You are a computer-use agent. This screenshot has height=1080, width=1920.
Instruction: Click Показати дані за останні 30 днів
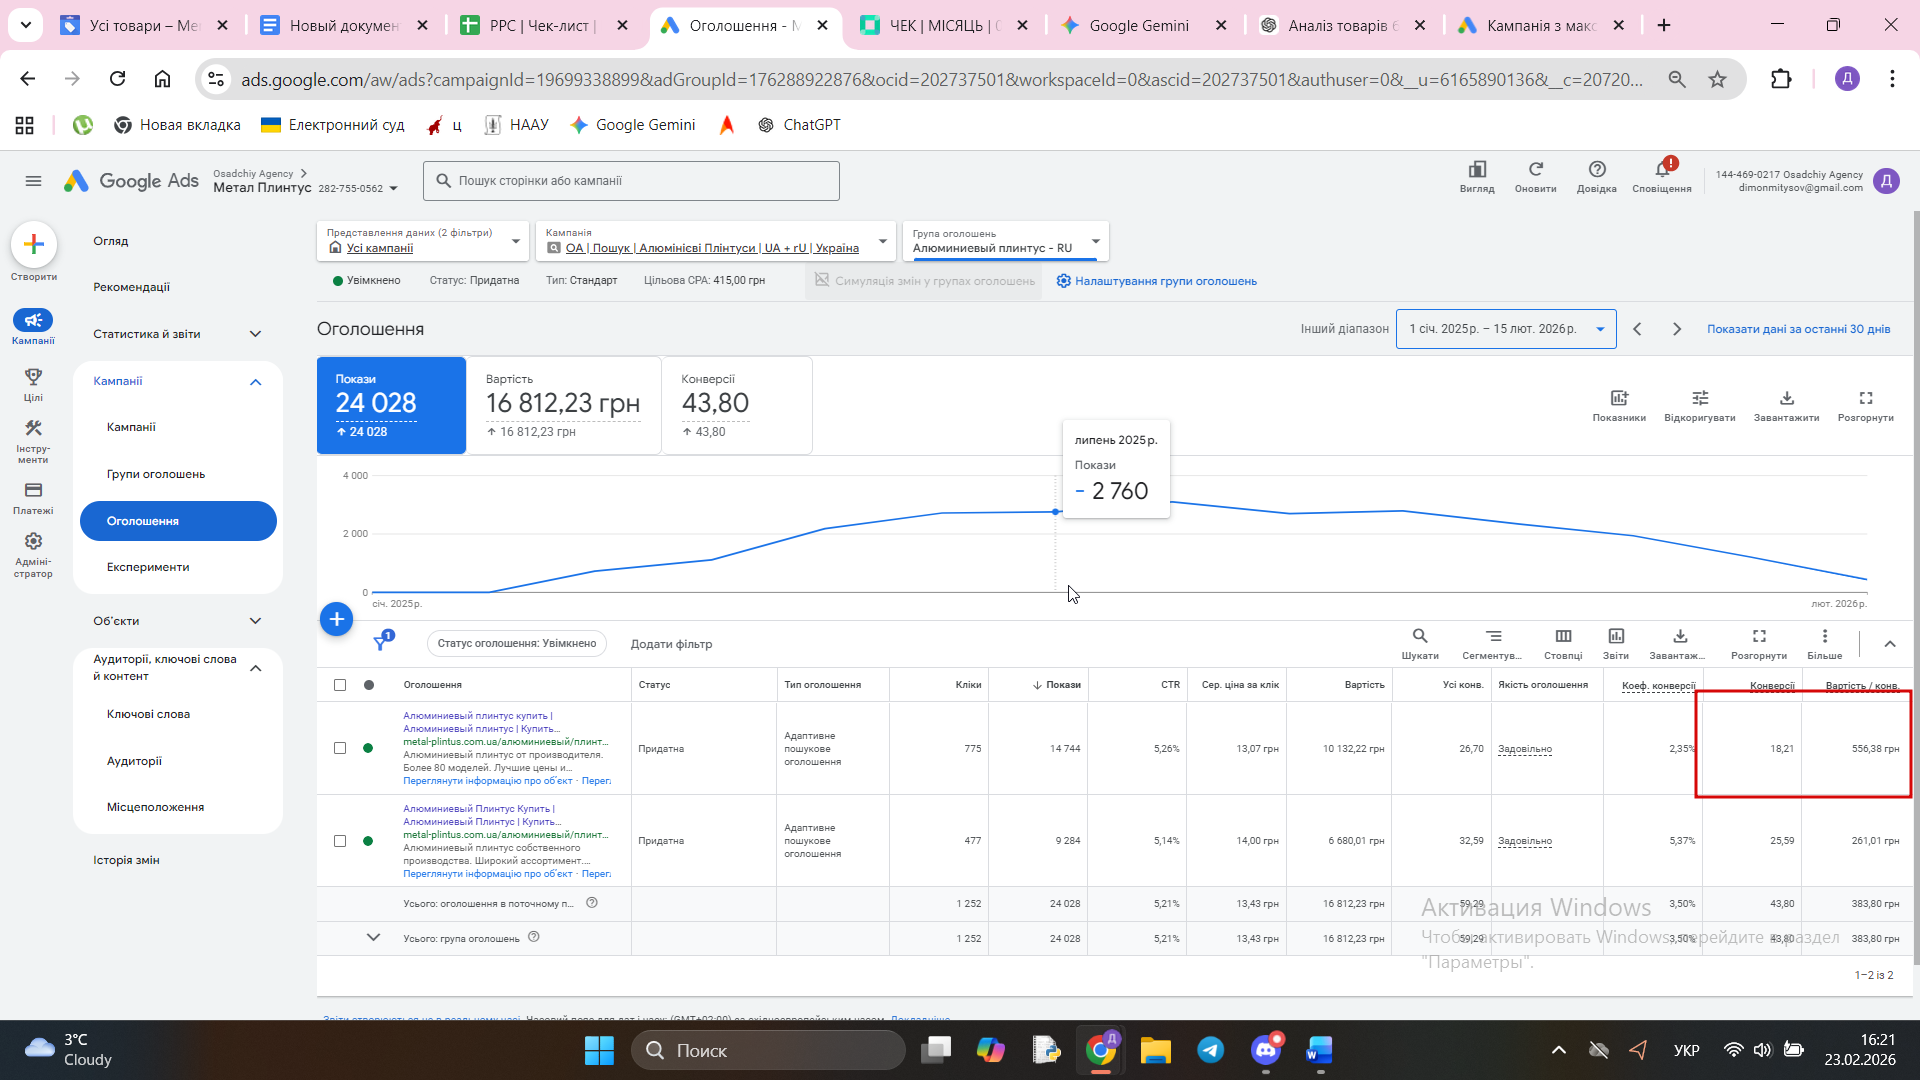coord(1797,329)
